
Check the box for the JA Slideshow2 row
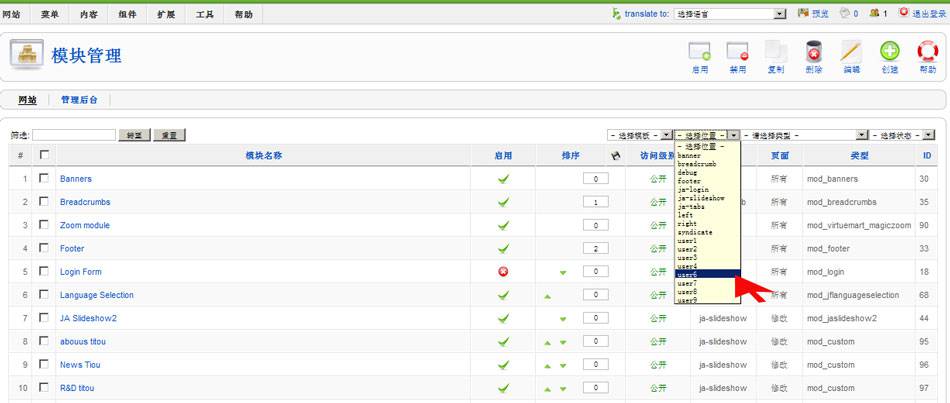point(44,318)
